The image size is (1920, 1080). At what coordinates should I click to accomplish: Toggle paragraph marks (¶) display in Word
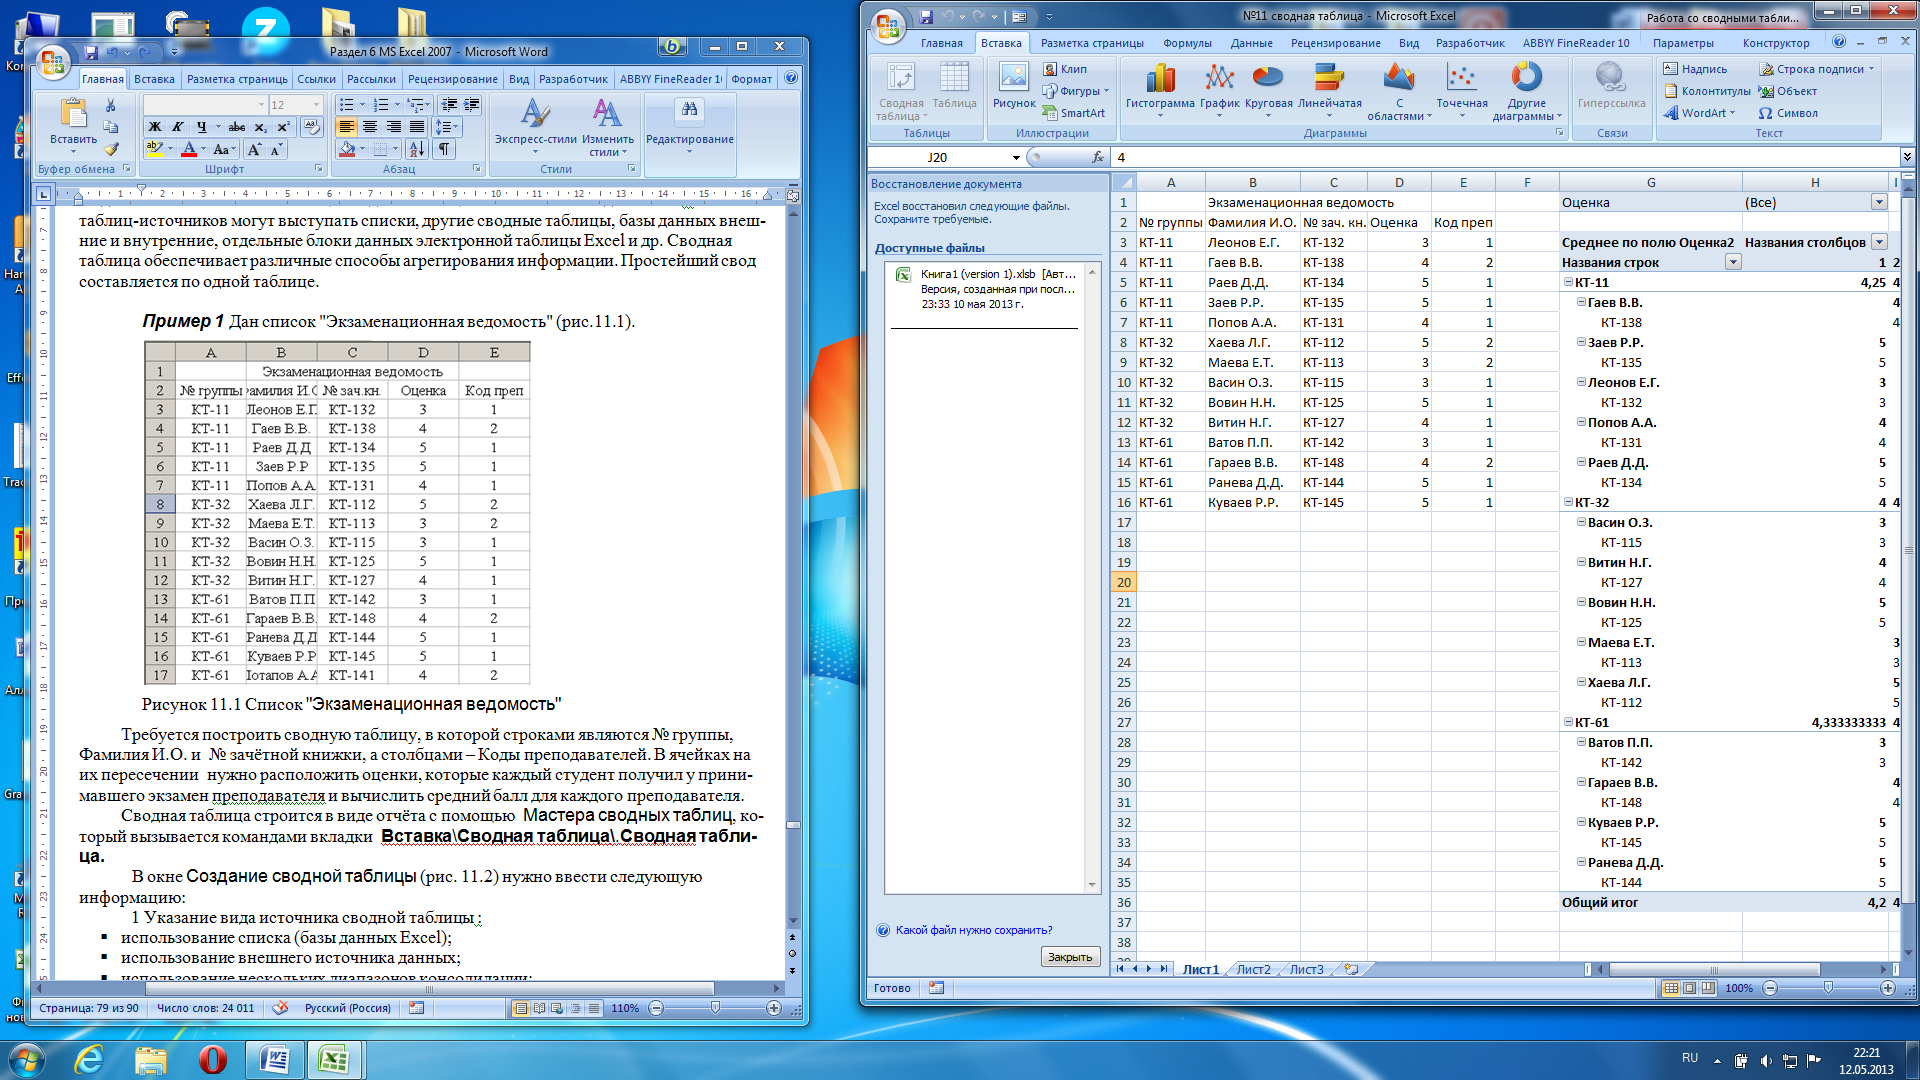(x=443, y=149)
